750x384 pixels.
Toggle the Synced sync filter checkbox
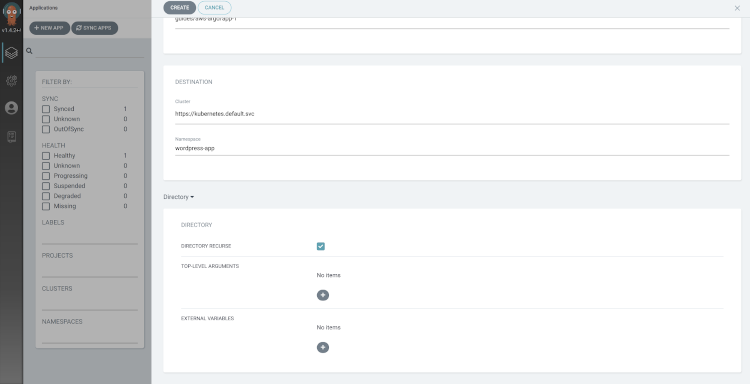(x=46, y=109)
